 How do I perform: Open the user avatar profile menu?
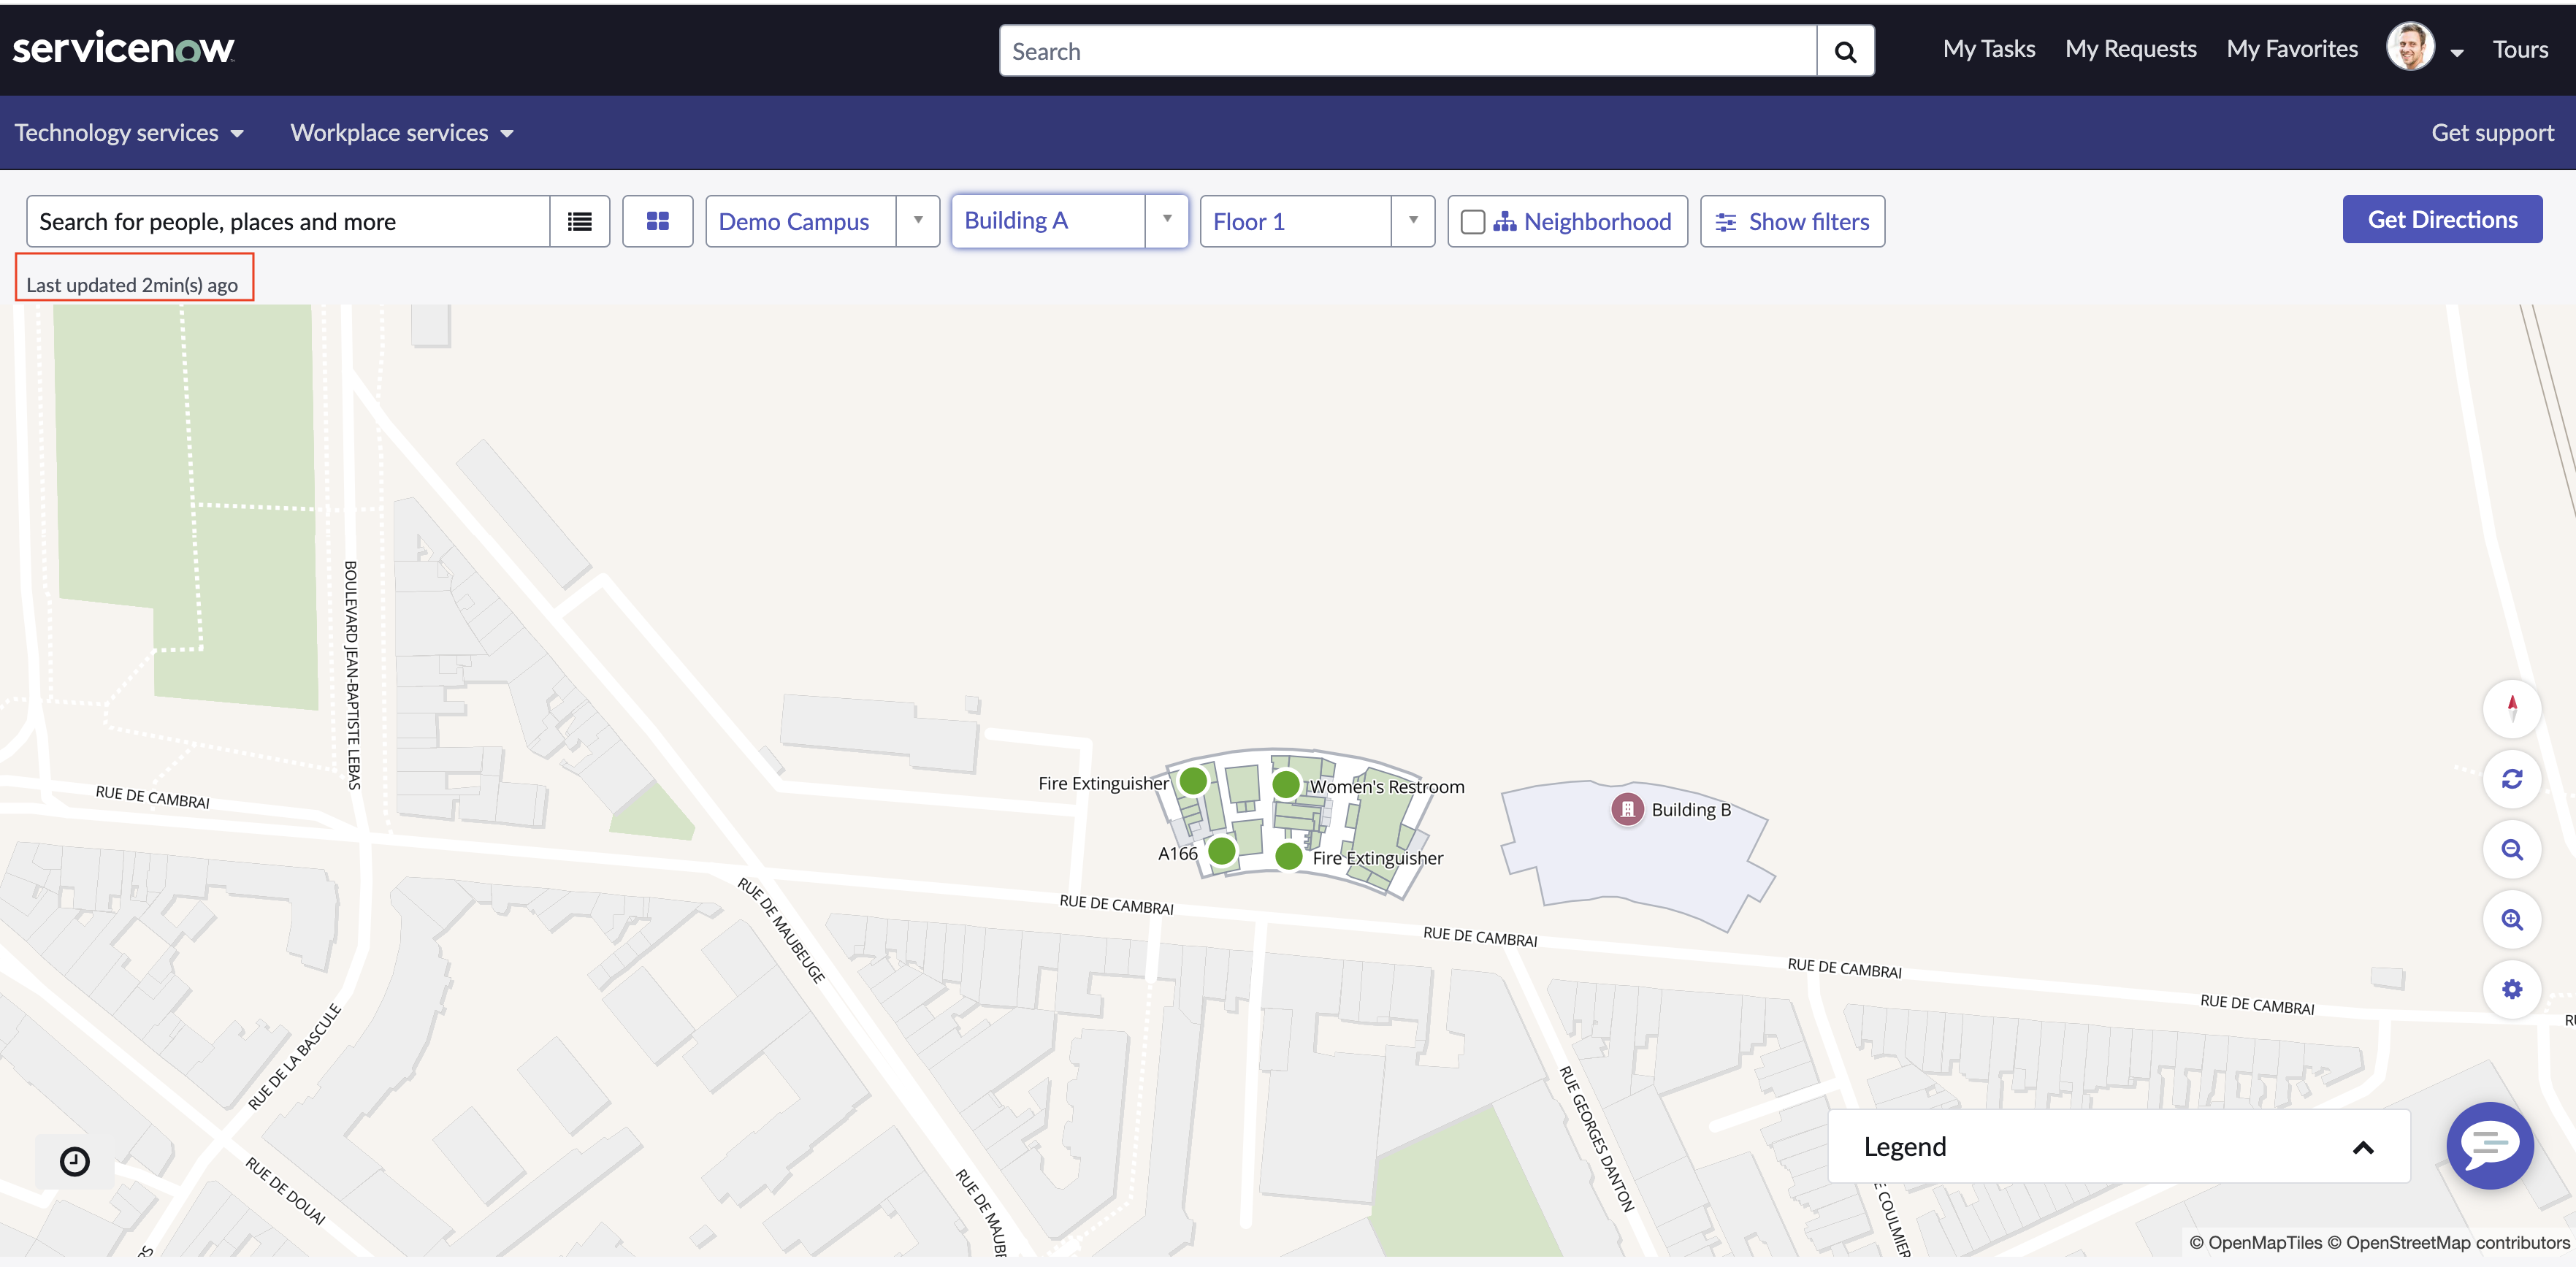[2410, 47]
